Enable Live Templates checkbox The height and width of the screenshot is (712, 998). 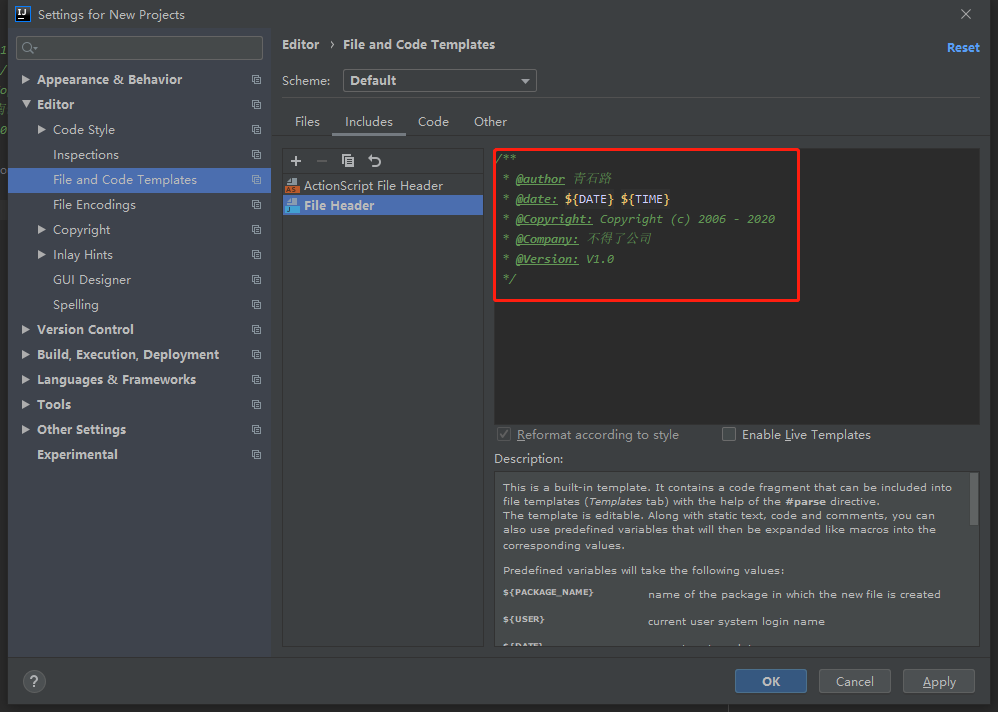pyautogui.click(x=729, y=434)
